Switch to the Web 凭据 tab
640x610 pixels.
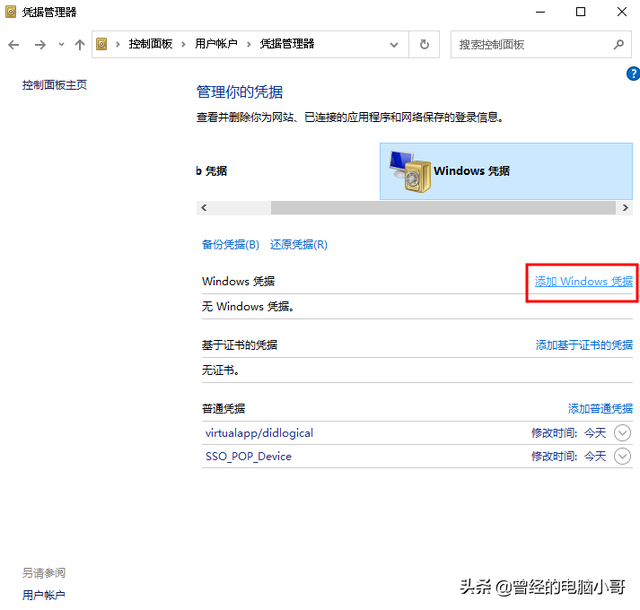pyautogui.click(x=211, y=171)
